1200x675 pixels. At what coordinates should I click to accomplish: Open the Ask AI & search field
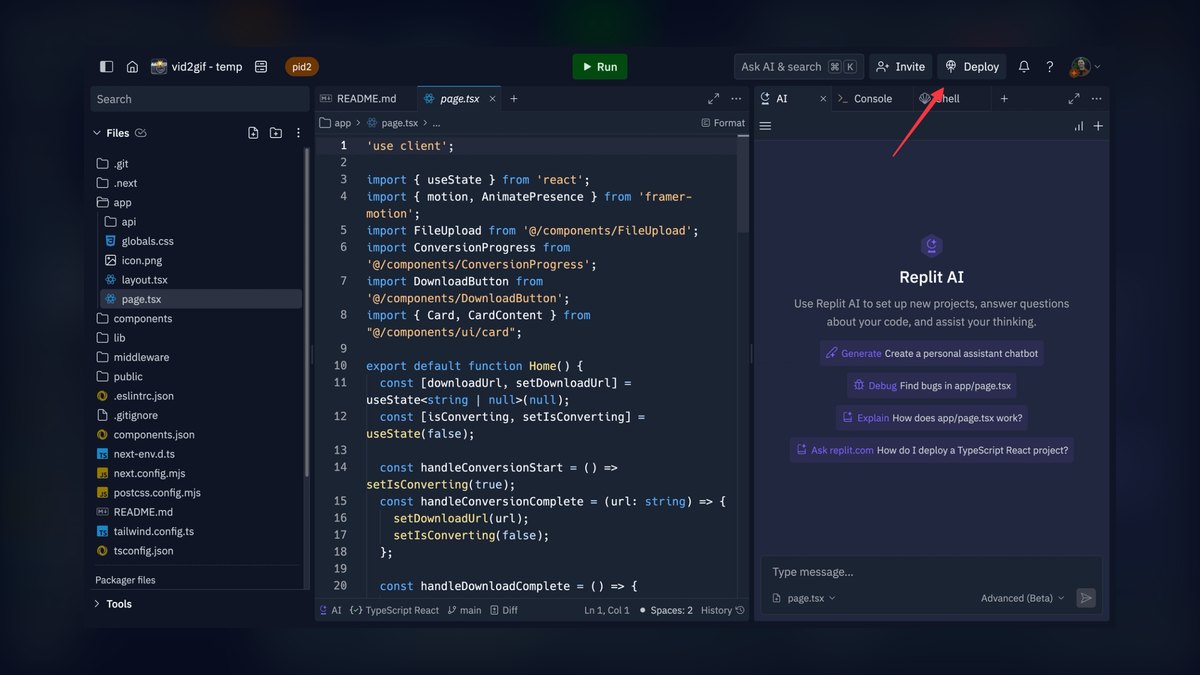799,67
